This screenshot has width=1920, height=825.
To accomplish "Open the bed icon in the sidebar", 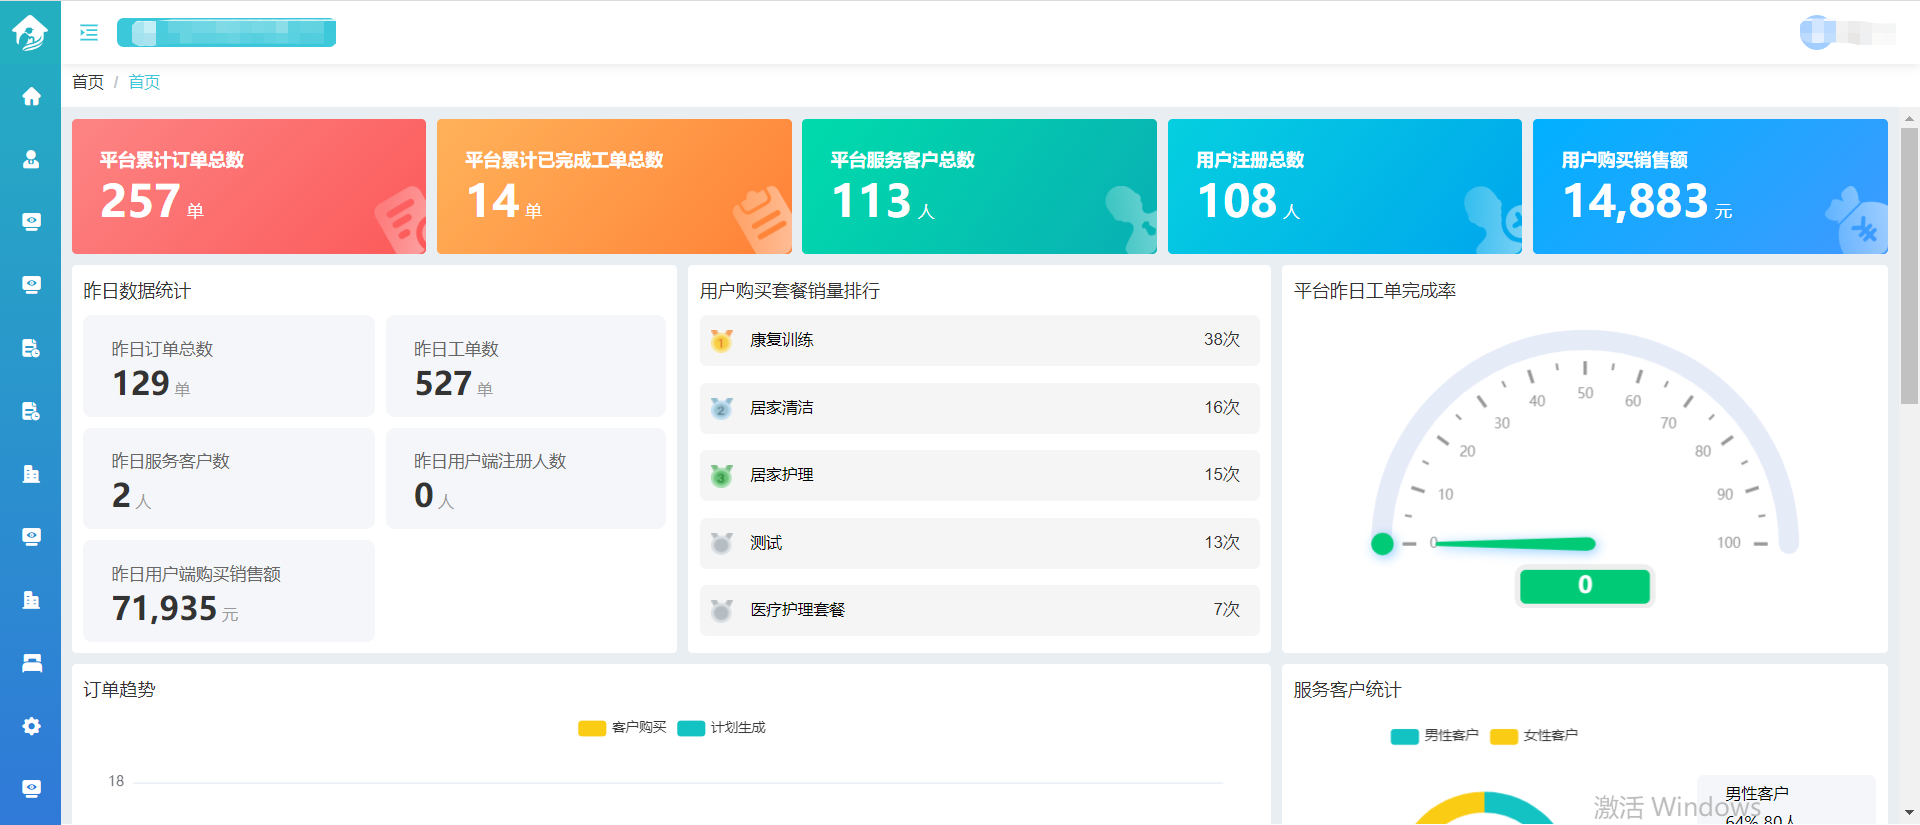I will tap(32, 663).
